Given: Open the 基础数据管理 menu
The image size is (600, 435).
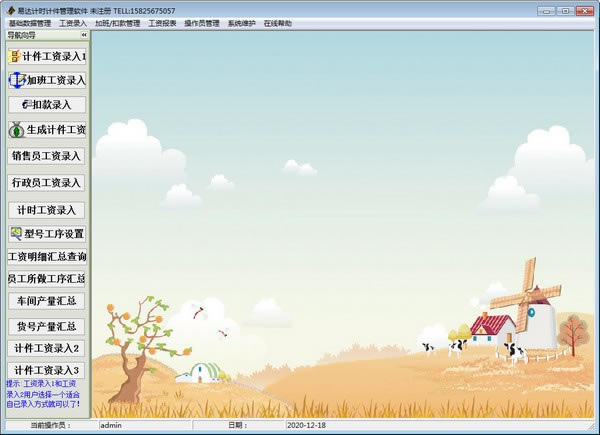Looking at the screenshot, I should point(29,22).
